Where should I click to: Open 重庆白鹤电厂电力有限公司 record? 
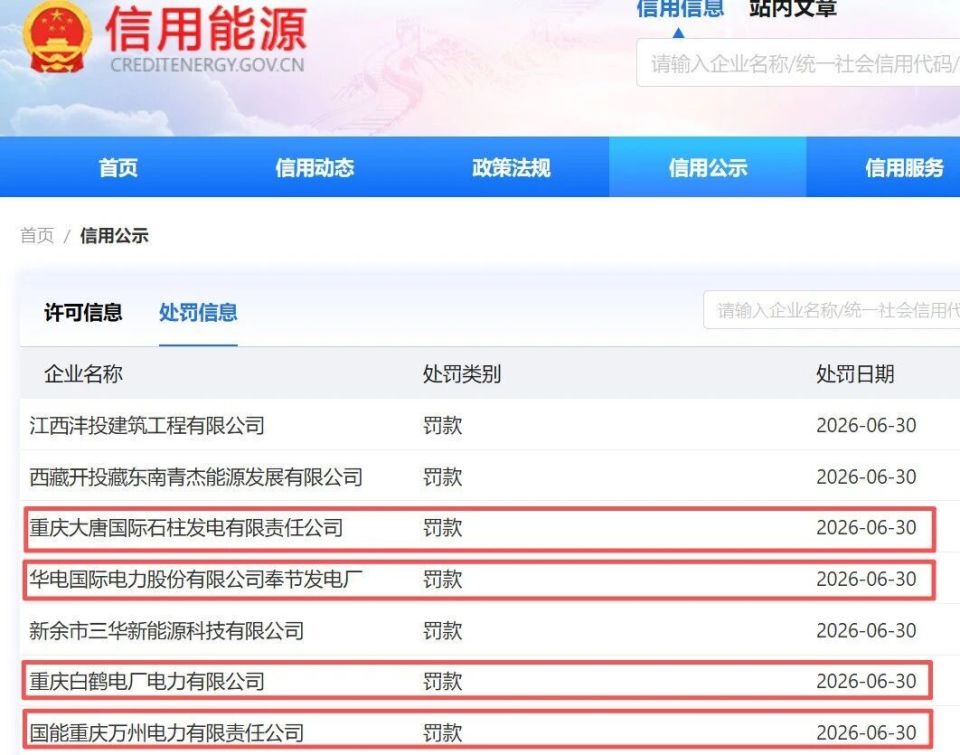147,681
